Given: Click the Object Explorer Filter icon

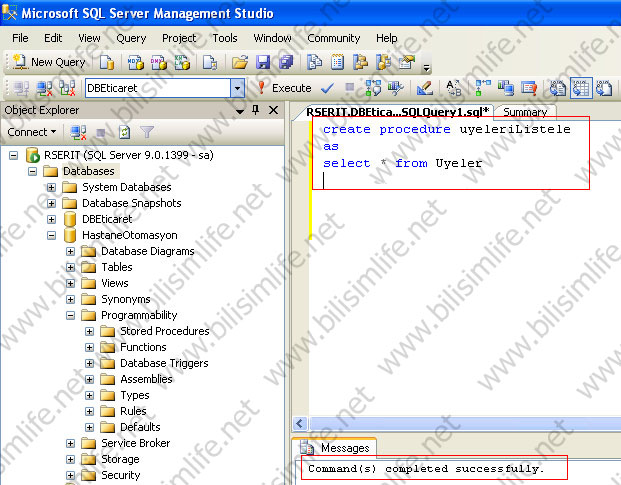Looking at the screenshot, I should point(147,132).
